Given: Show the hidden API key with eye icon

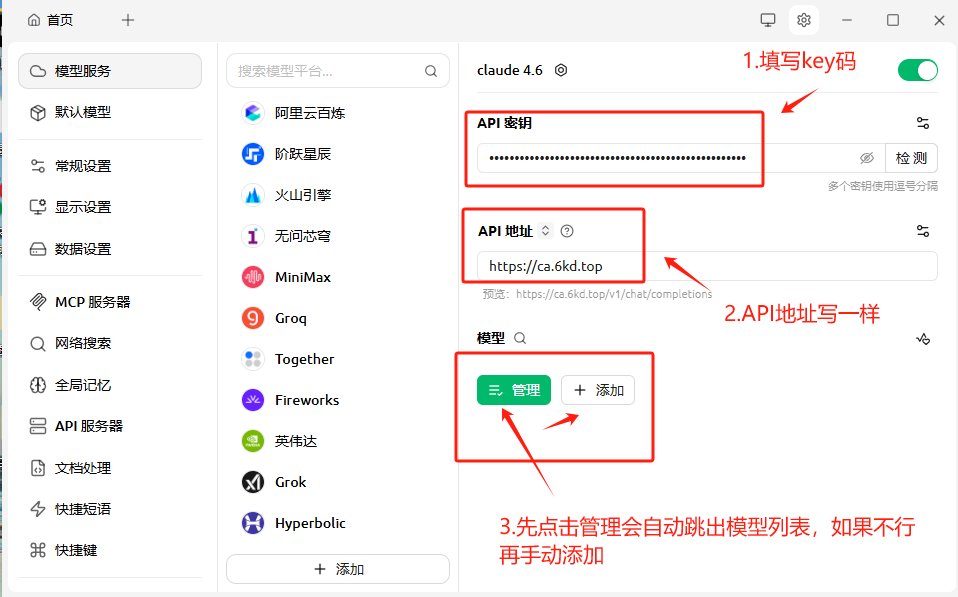Looking at the screenshot, I should tap(867, 158).
